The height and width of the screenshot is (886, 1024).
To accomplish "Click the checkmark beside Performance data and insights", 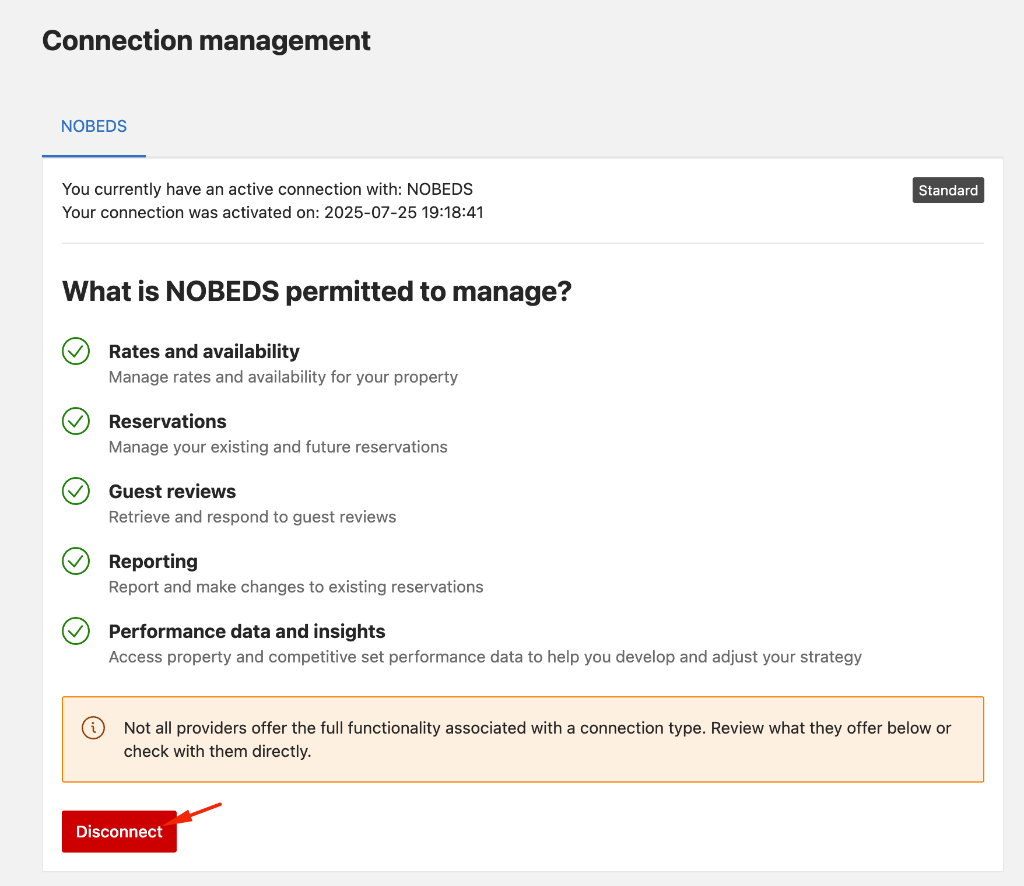I will click(76, 632).
